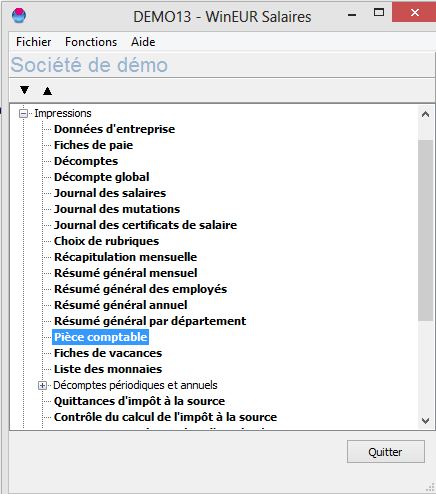Click the scrollbar up arrow
This screenshot has width=436, height=494.
(425, 114)
